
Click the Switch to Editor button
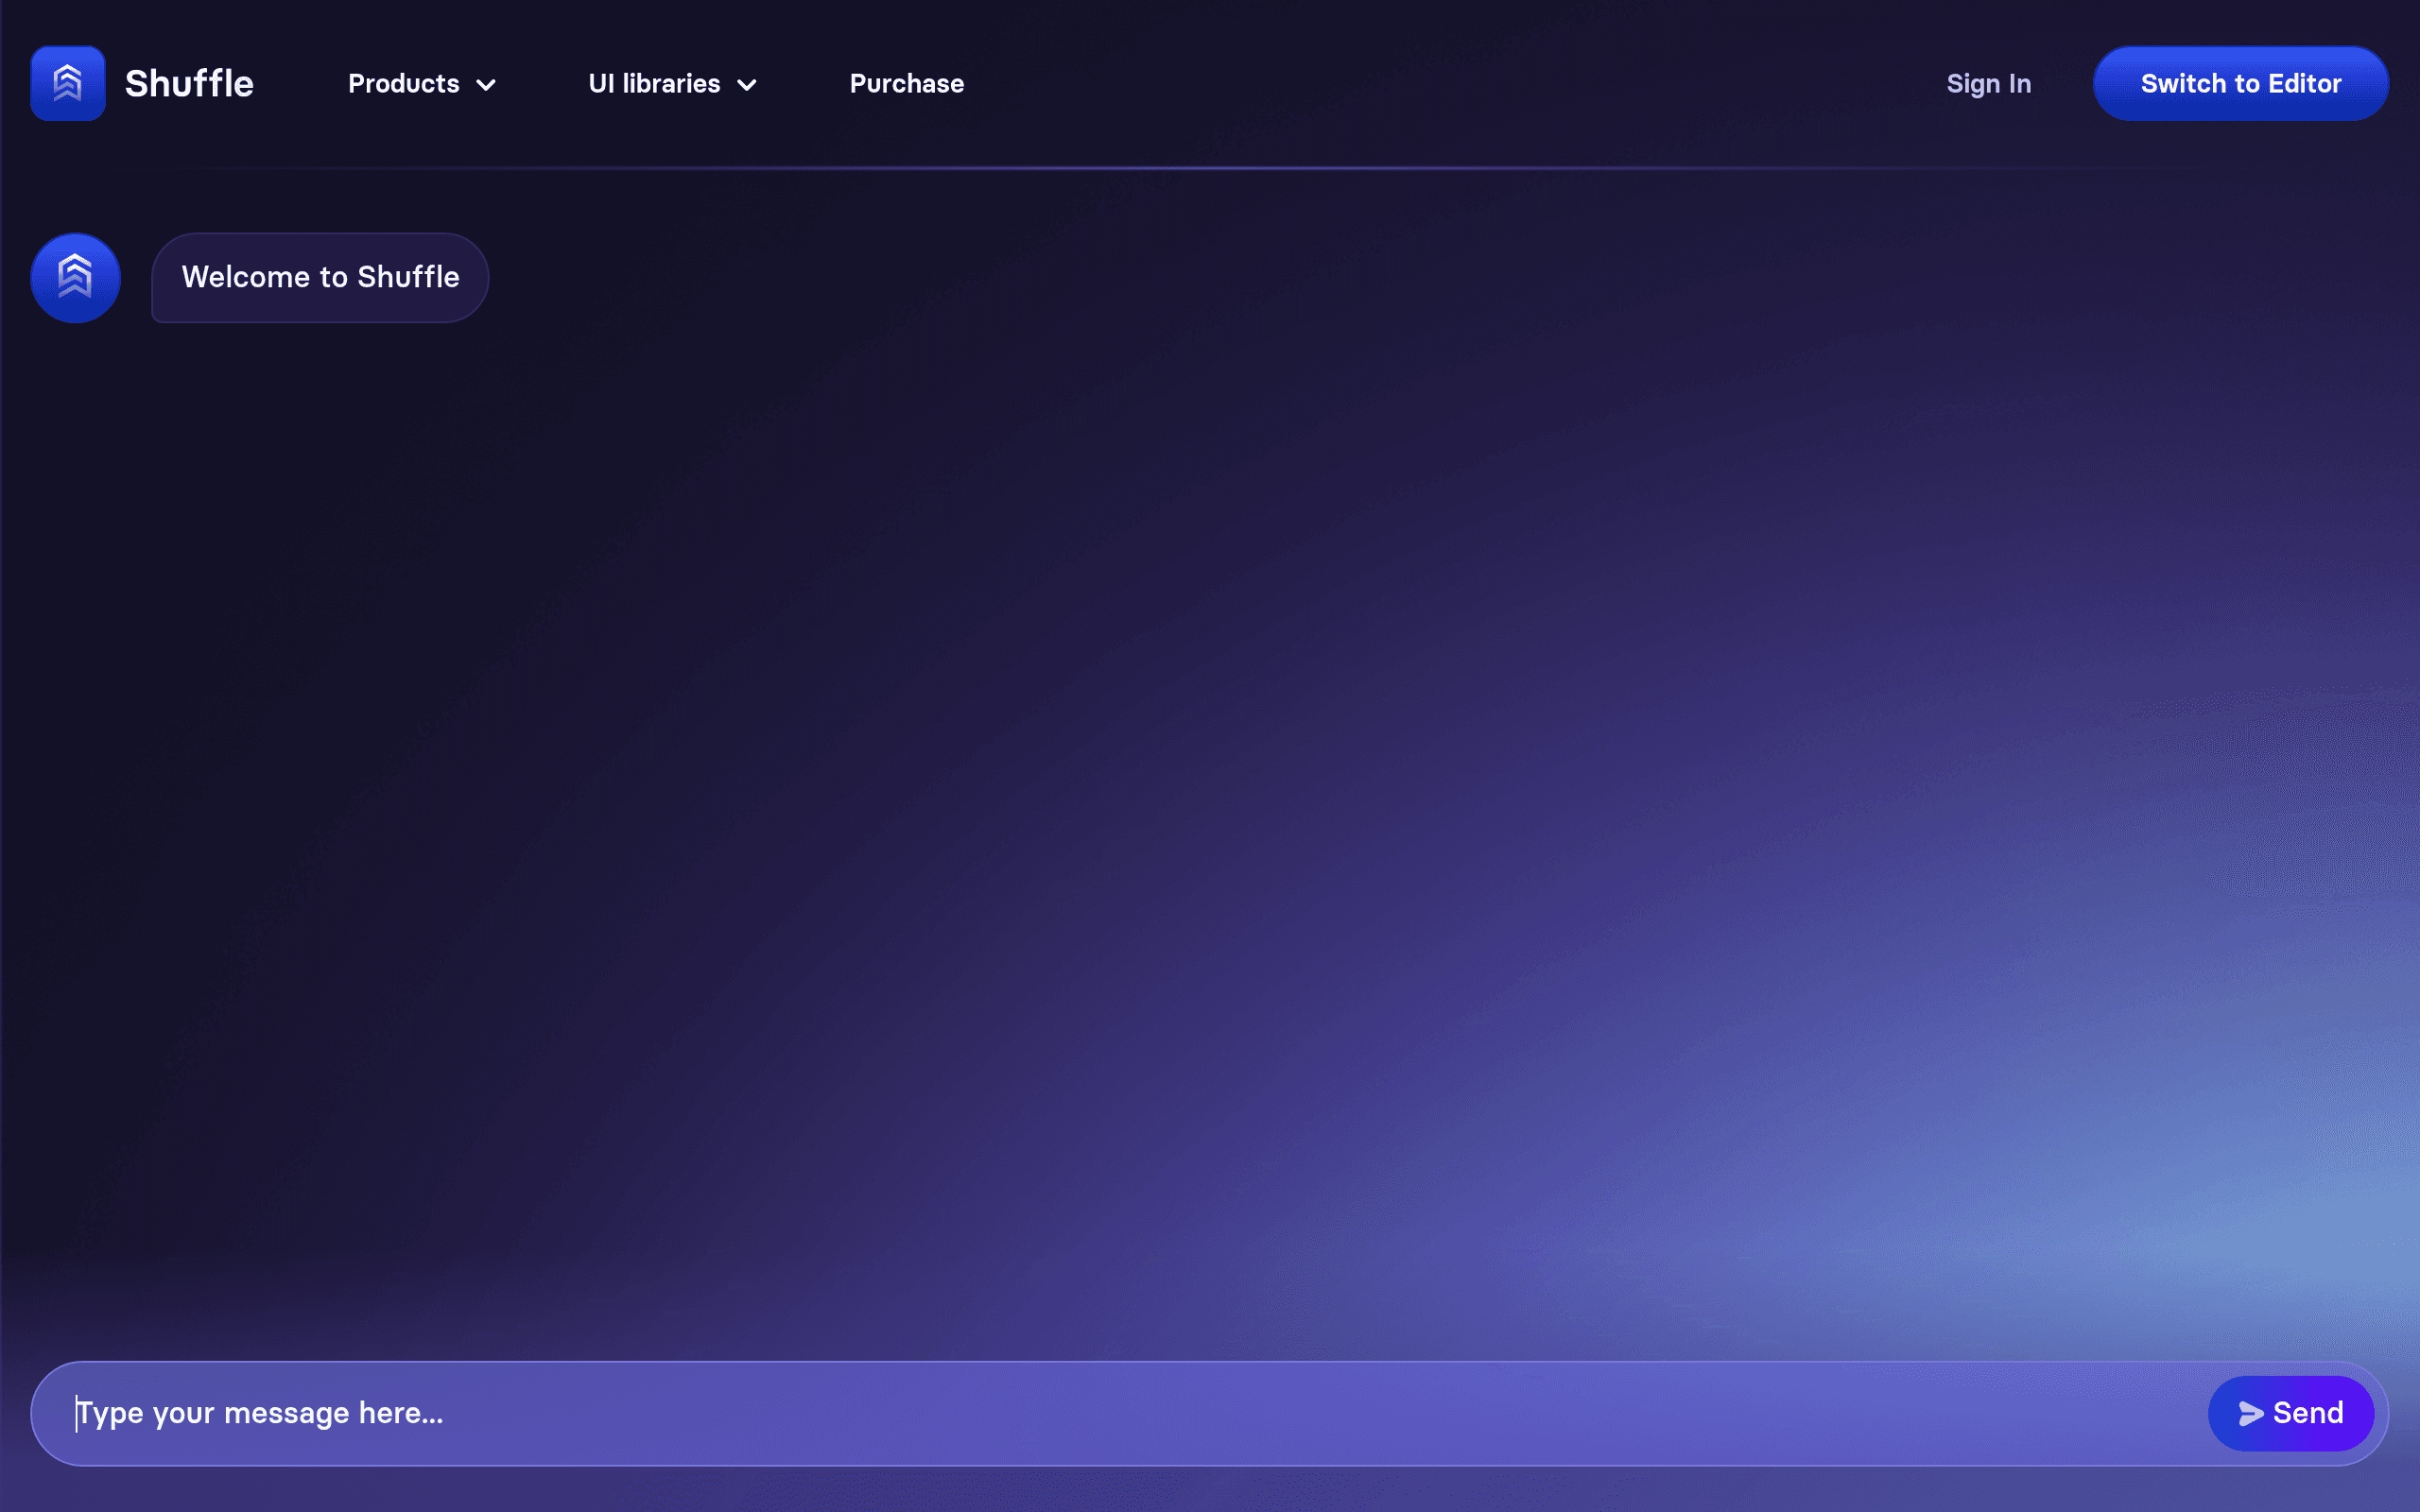tap(2240, 83)
